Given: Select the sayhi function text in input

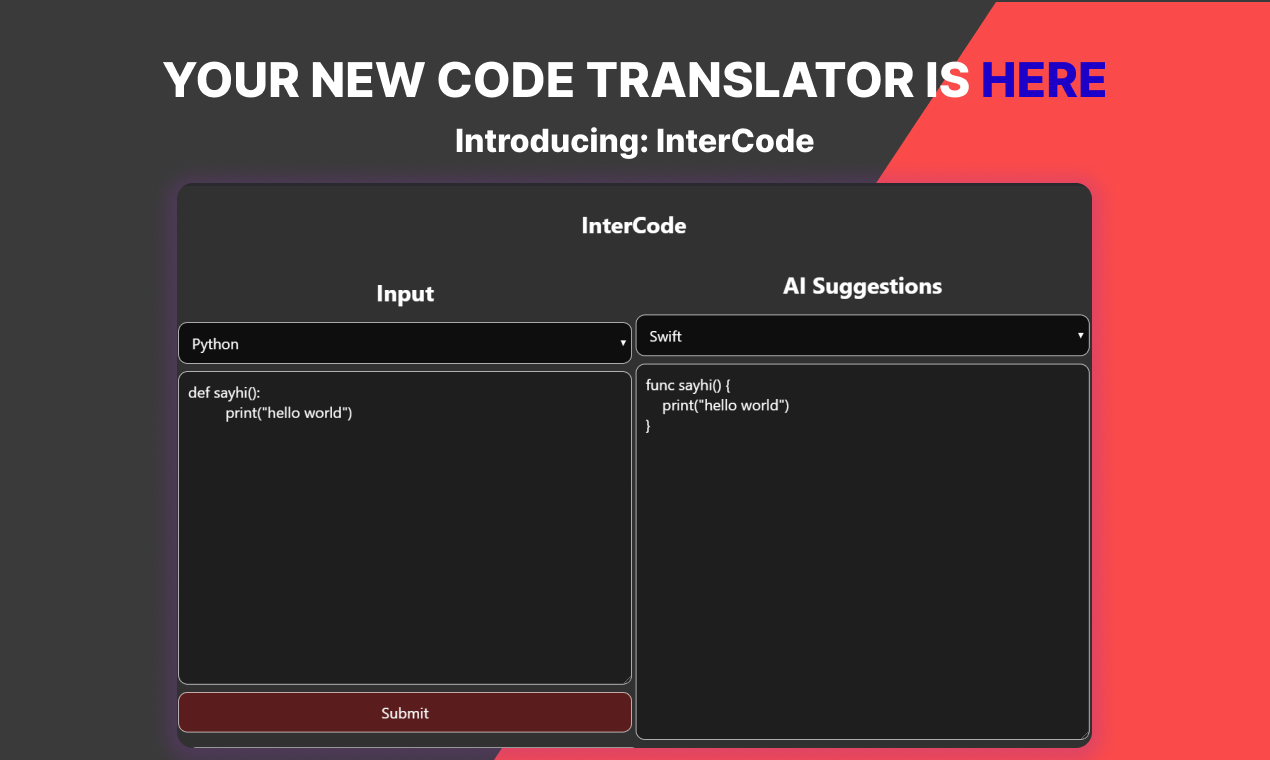Looking at the screenshot, I should 225,393.
